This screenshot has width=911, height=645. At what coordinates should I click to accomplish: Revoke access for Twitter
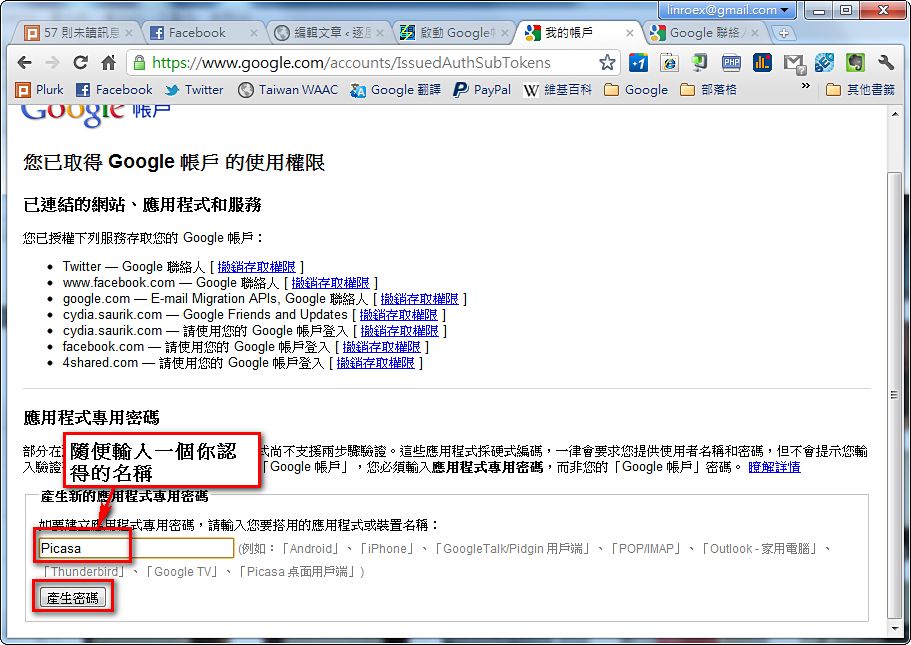(x=256, y=267)
